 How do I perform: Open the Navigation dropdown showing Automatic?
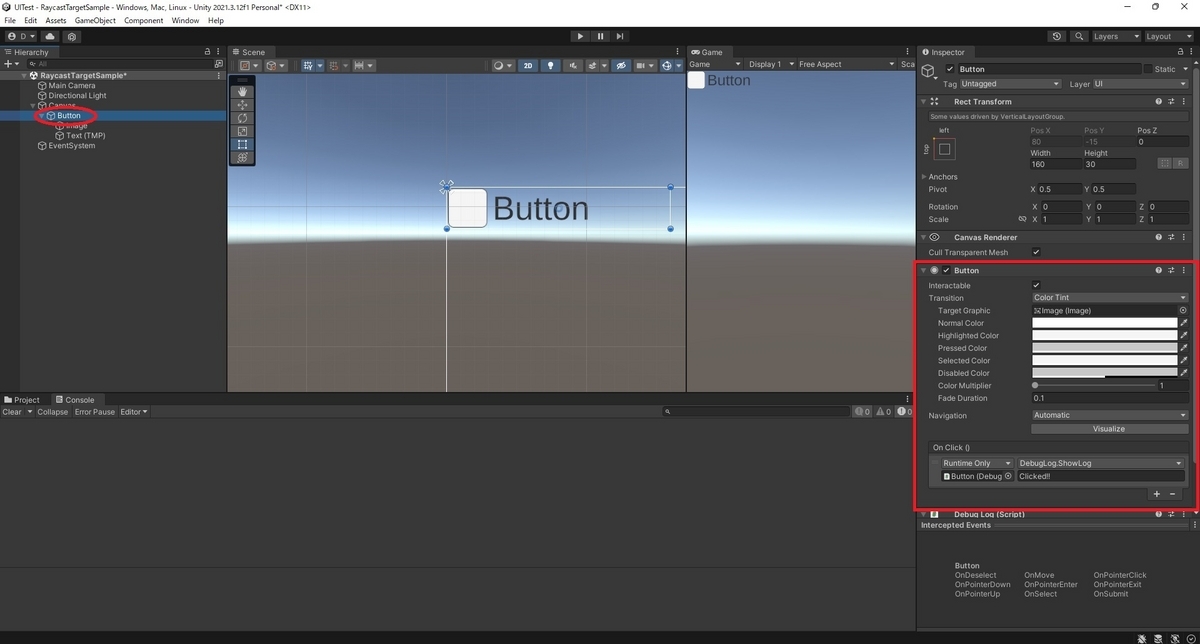(1110, 415)
